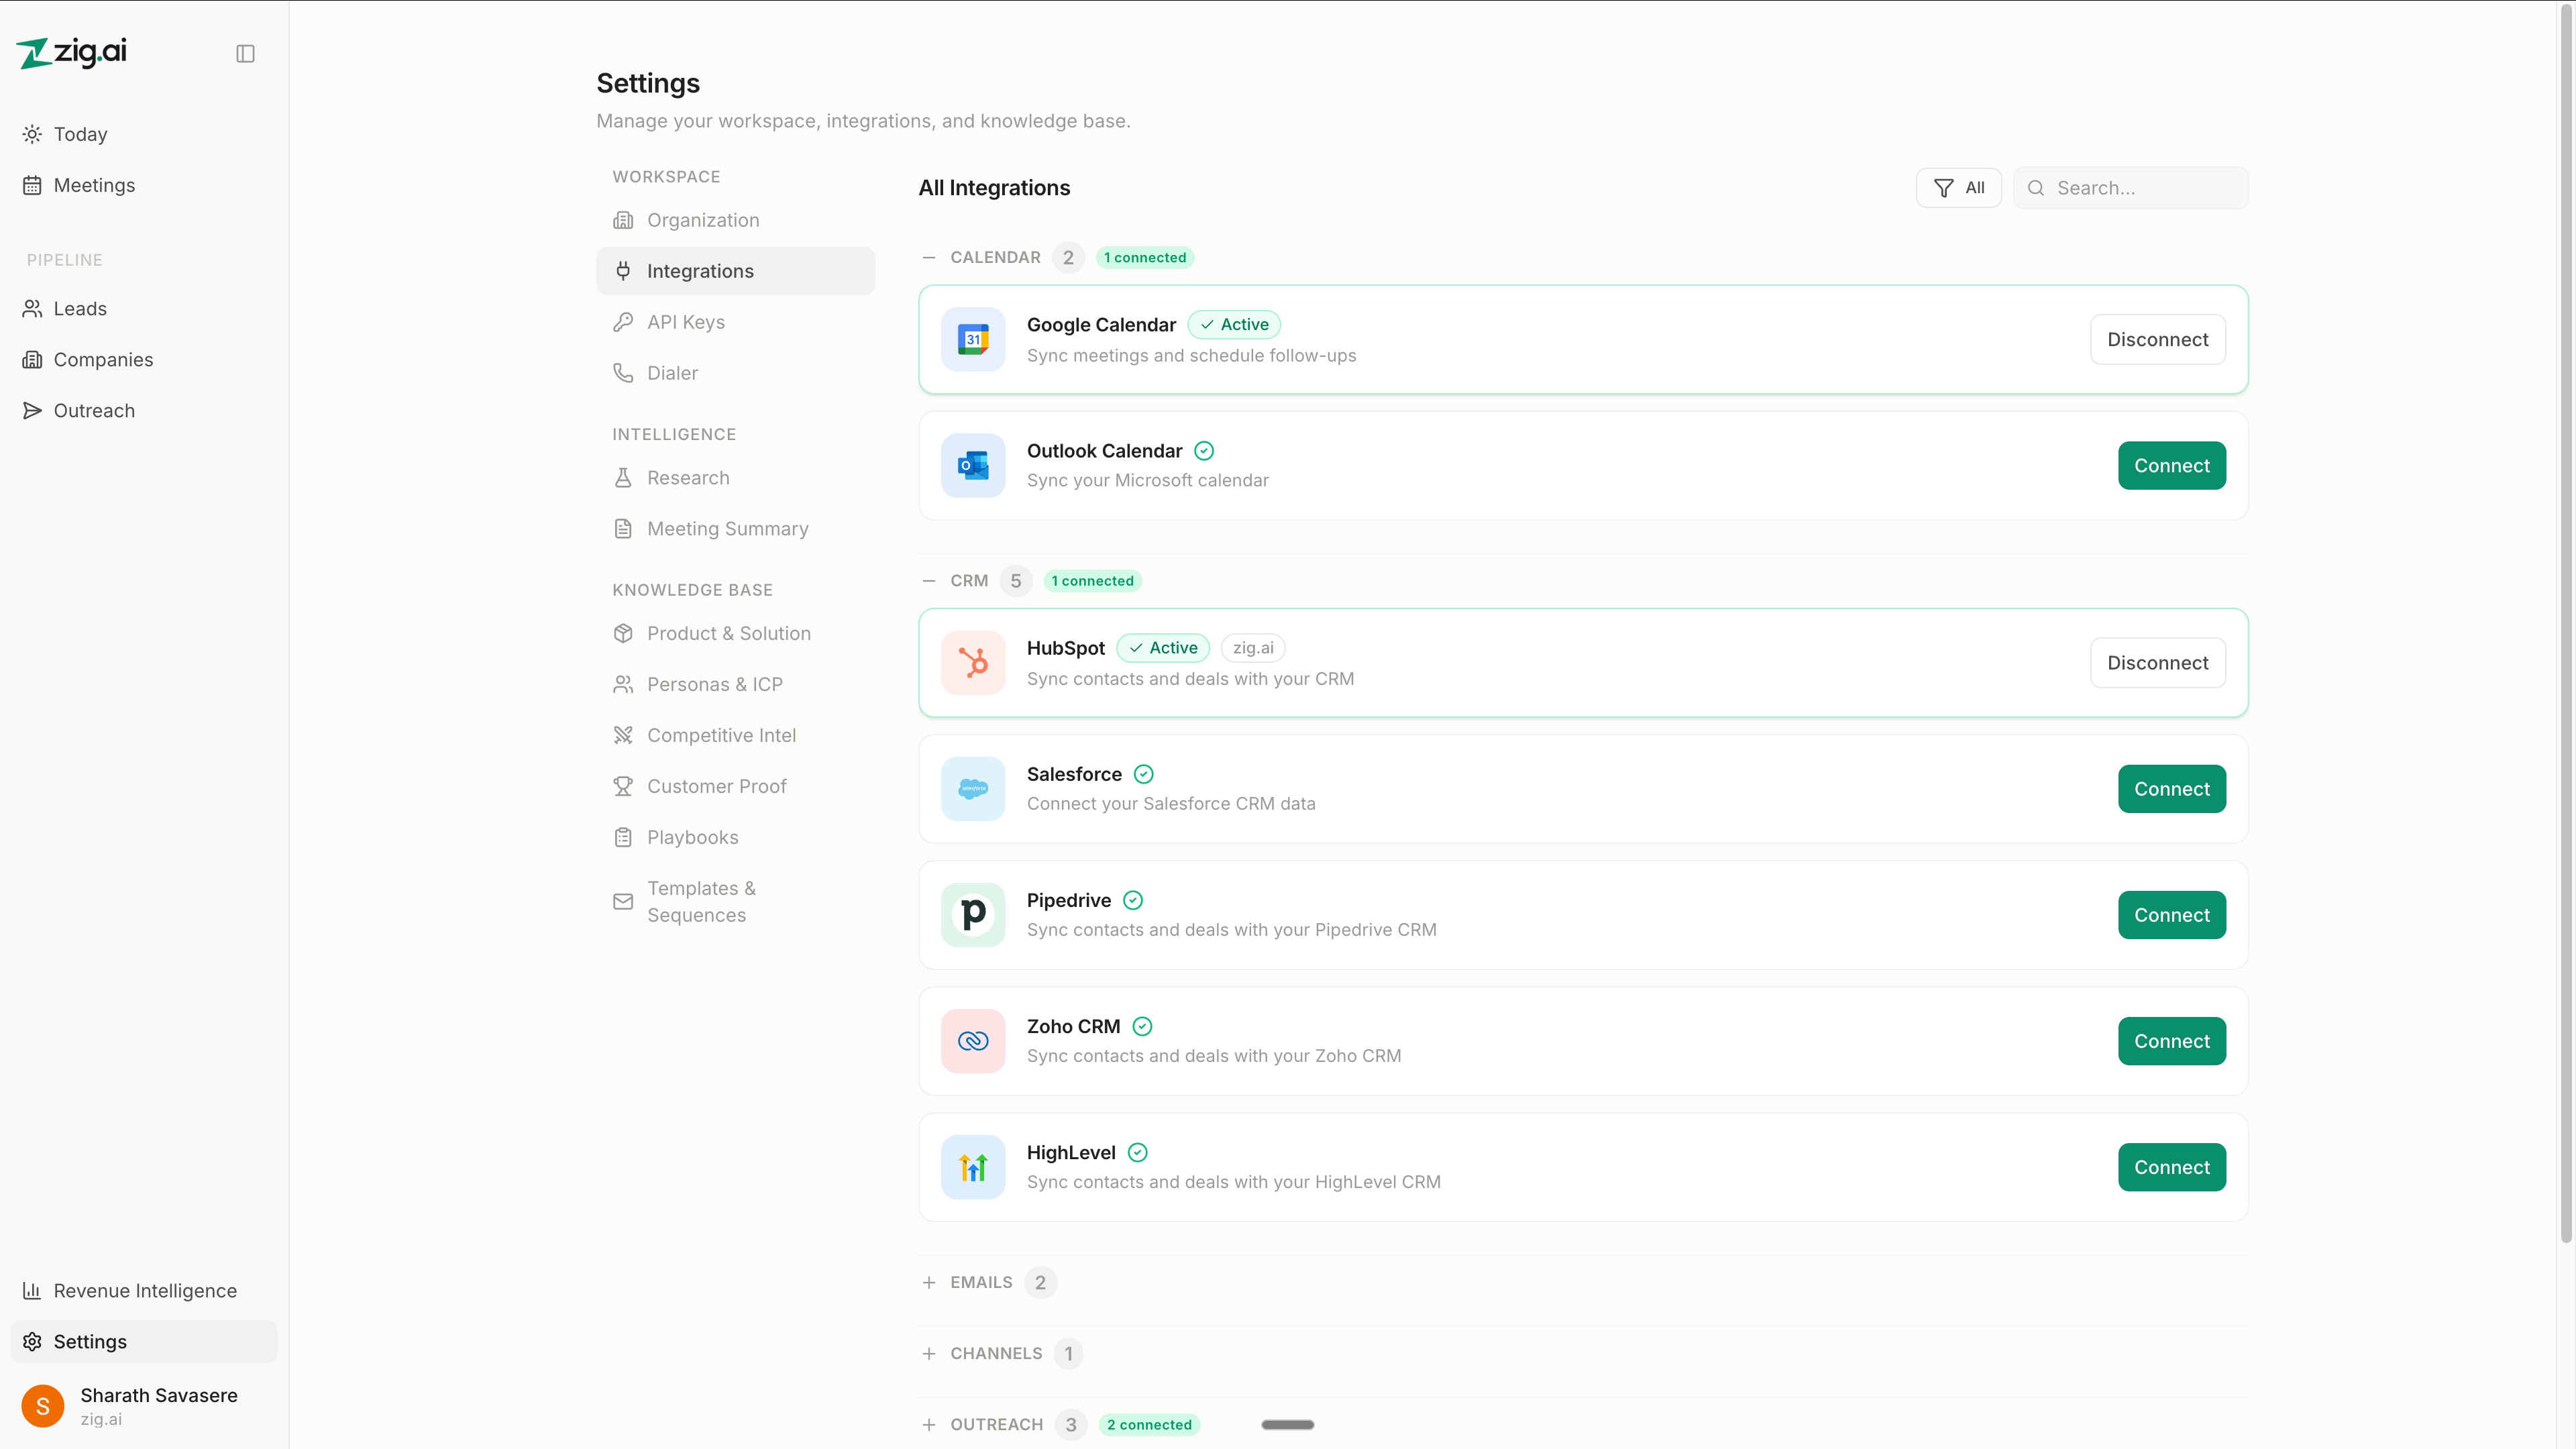Open Today in the sidebar
The image size is (2576, 1449).
pos(144,134)
